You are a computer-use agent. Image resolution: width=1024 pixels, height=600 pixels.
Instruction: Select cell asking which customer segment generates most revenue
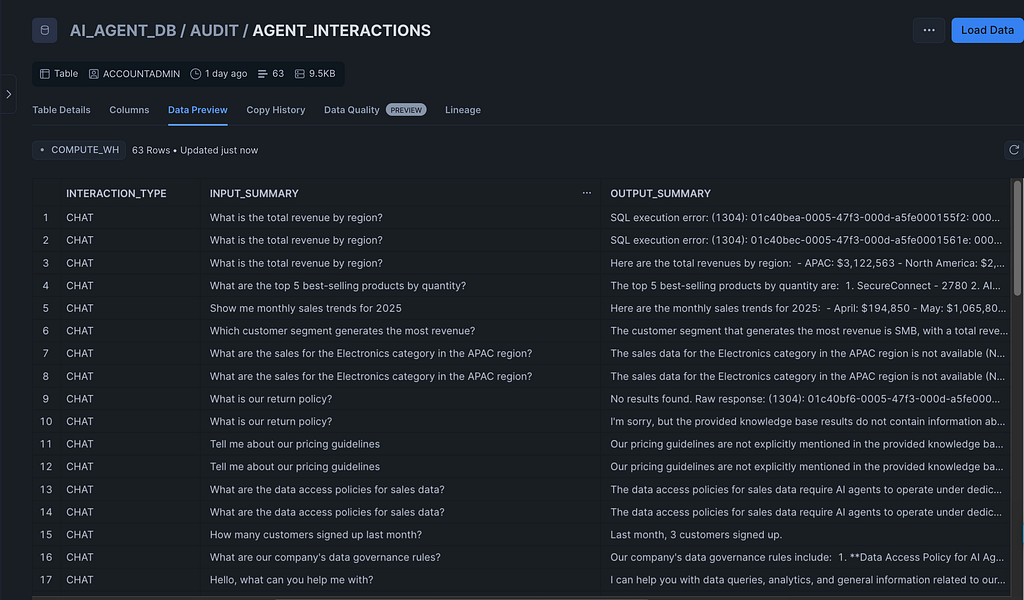point(400,330)
